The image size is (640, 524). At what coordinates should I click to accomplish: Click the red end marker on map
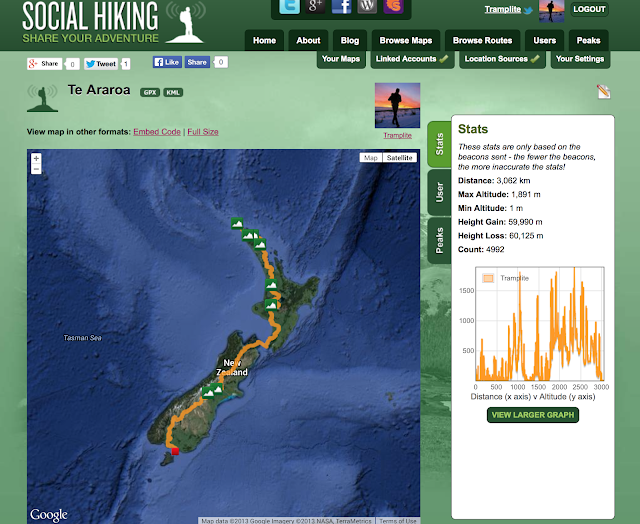click(x=176, y=451)
